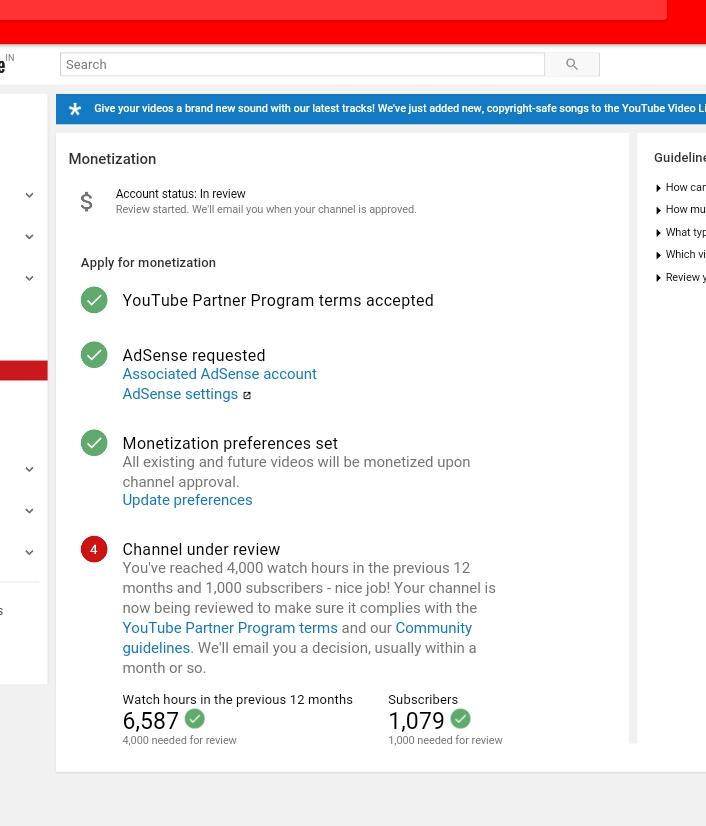Click checkmark beside Monetization preferences set
Screen dimensions: 706x826
(94, 442)
